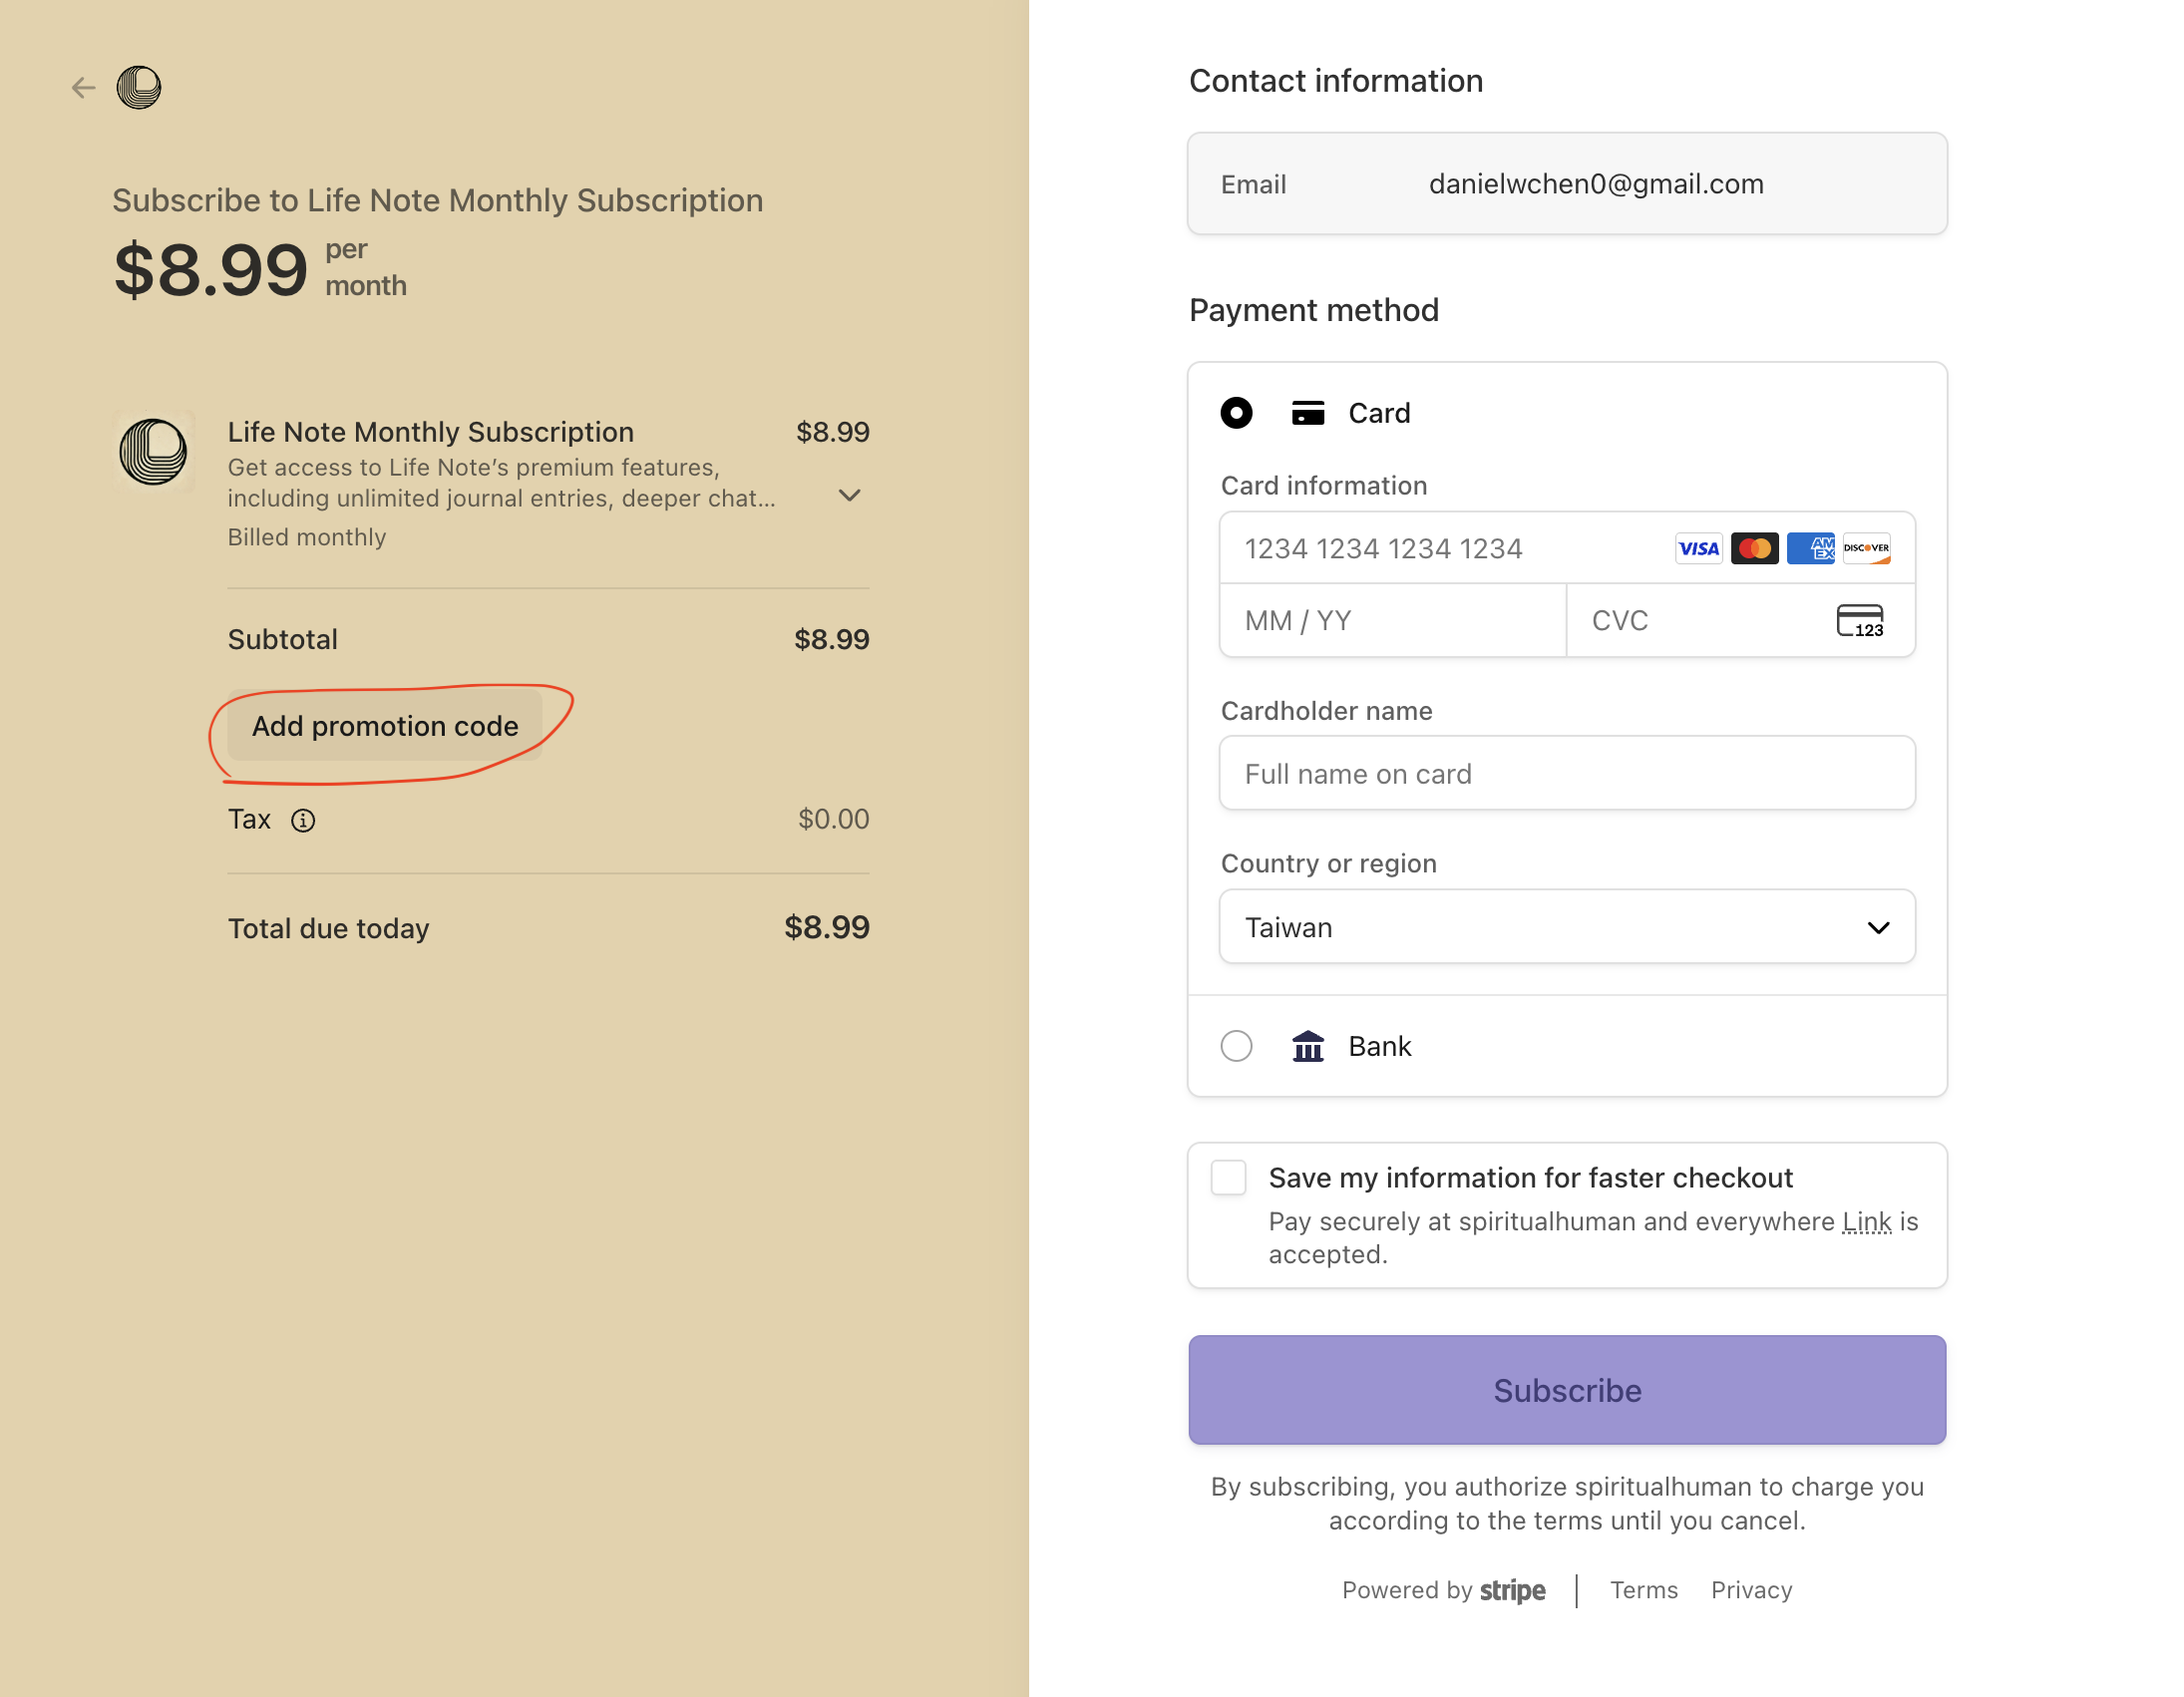
Task: Select the Bank payment radio button
Action: [1236, 1046]
